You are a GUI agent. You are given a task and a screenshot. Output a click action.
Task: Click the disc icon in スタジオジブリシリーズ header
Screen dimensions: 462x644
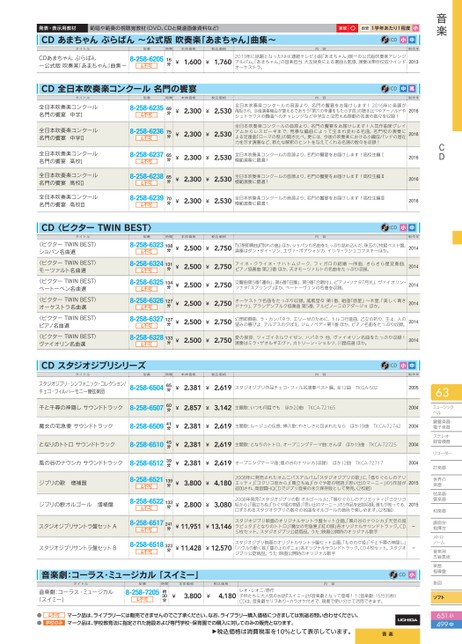pos(385,365)
